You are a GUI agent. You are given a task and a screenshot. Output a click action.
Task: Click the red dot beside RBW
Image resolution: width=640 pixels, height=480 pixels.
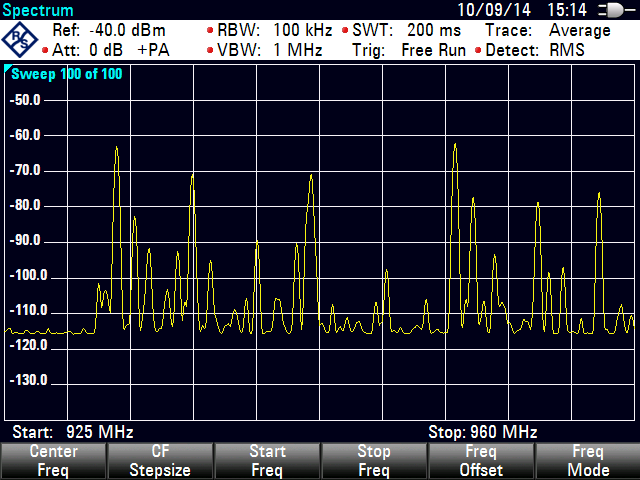[x=210, y=30]
